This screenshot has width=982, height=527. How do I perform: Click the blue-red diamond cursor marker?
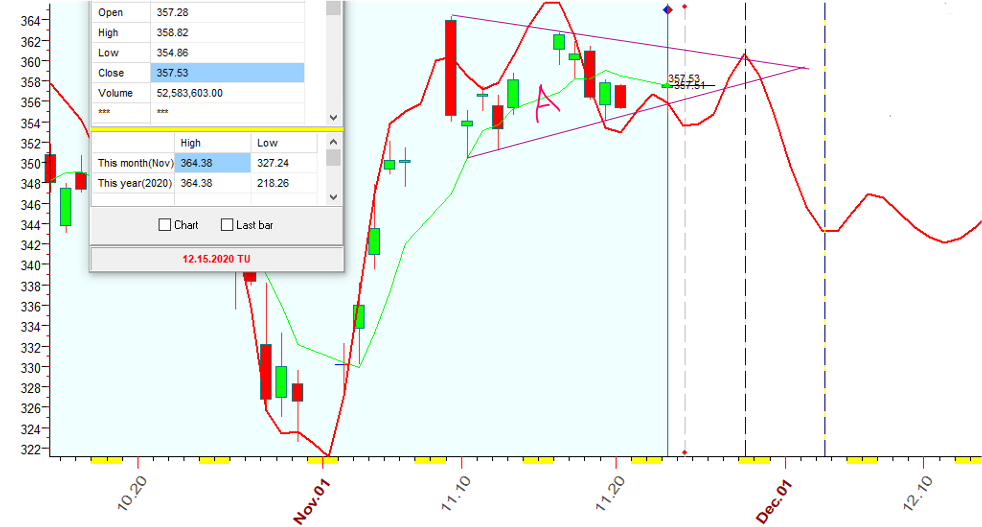pos(668,10)
